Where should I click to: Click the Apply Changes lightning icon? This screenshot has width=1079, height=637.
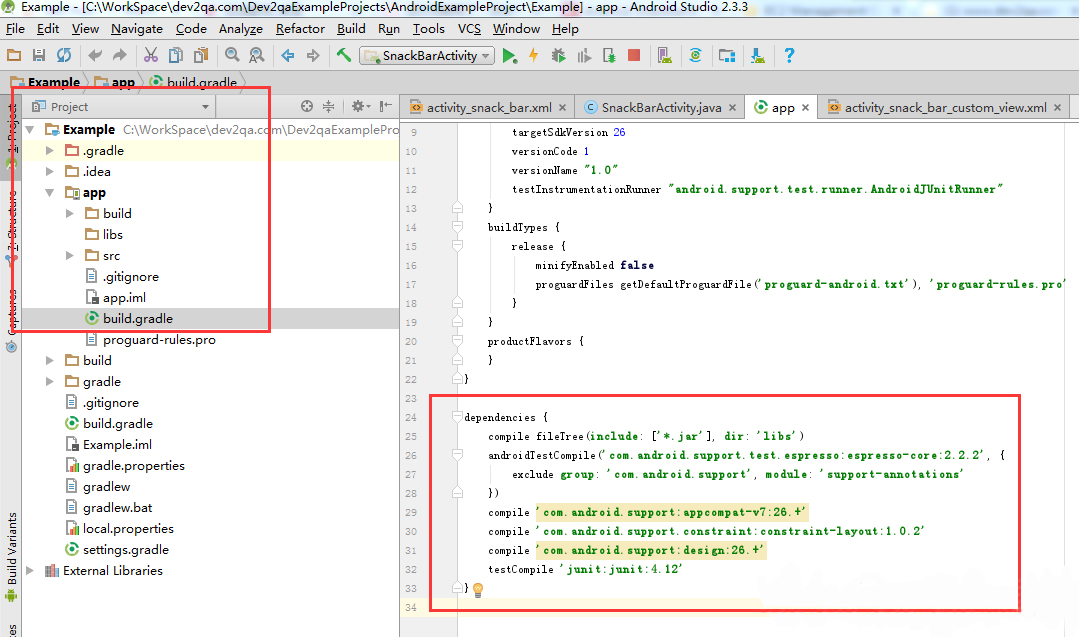pyautogui.click(x=534, y=56)
